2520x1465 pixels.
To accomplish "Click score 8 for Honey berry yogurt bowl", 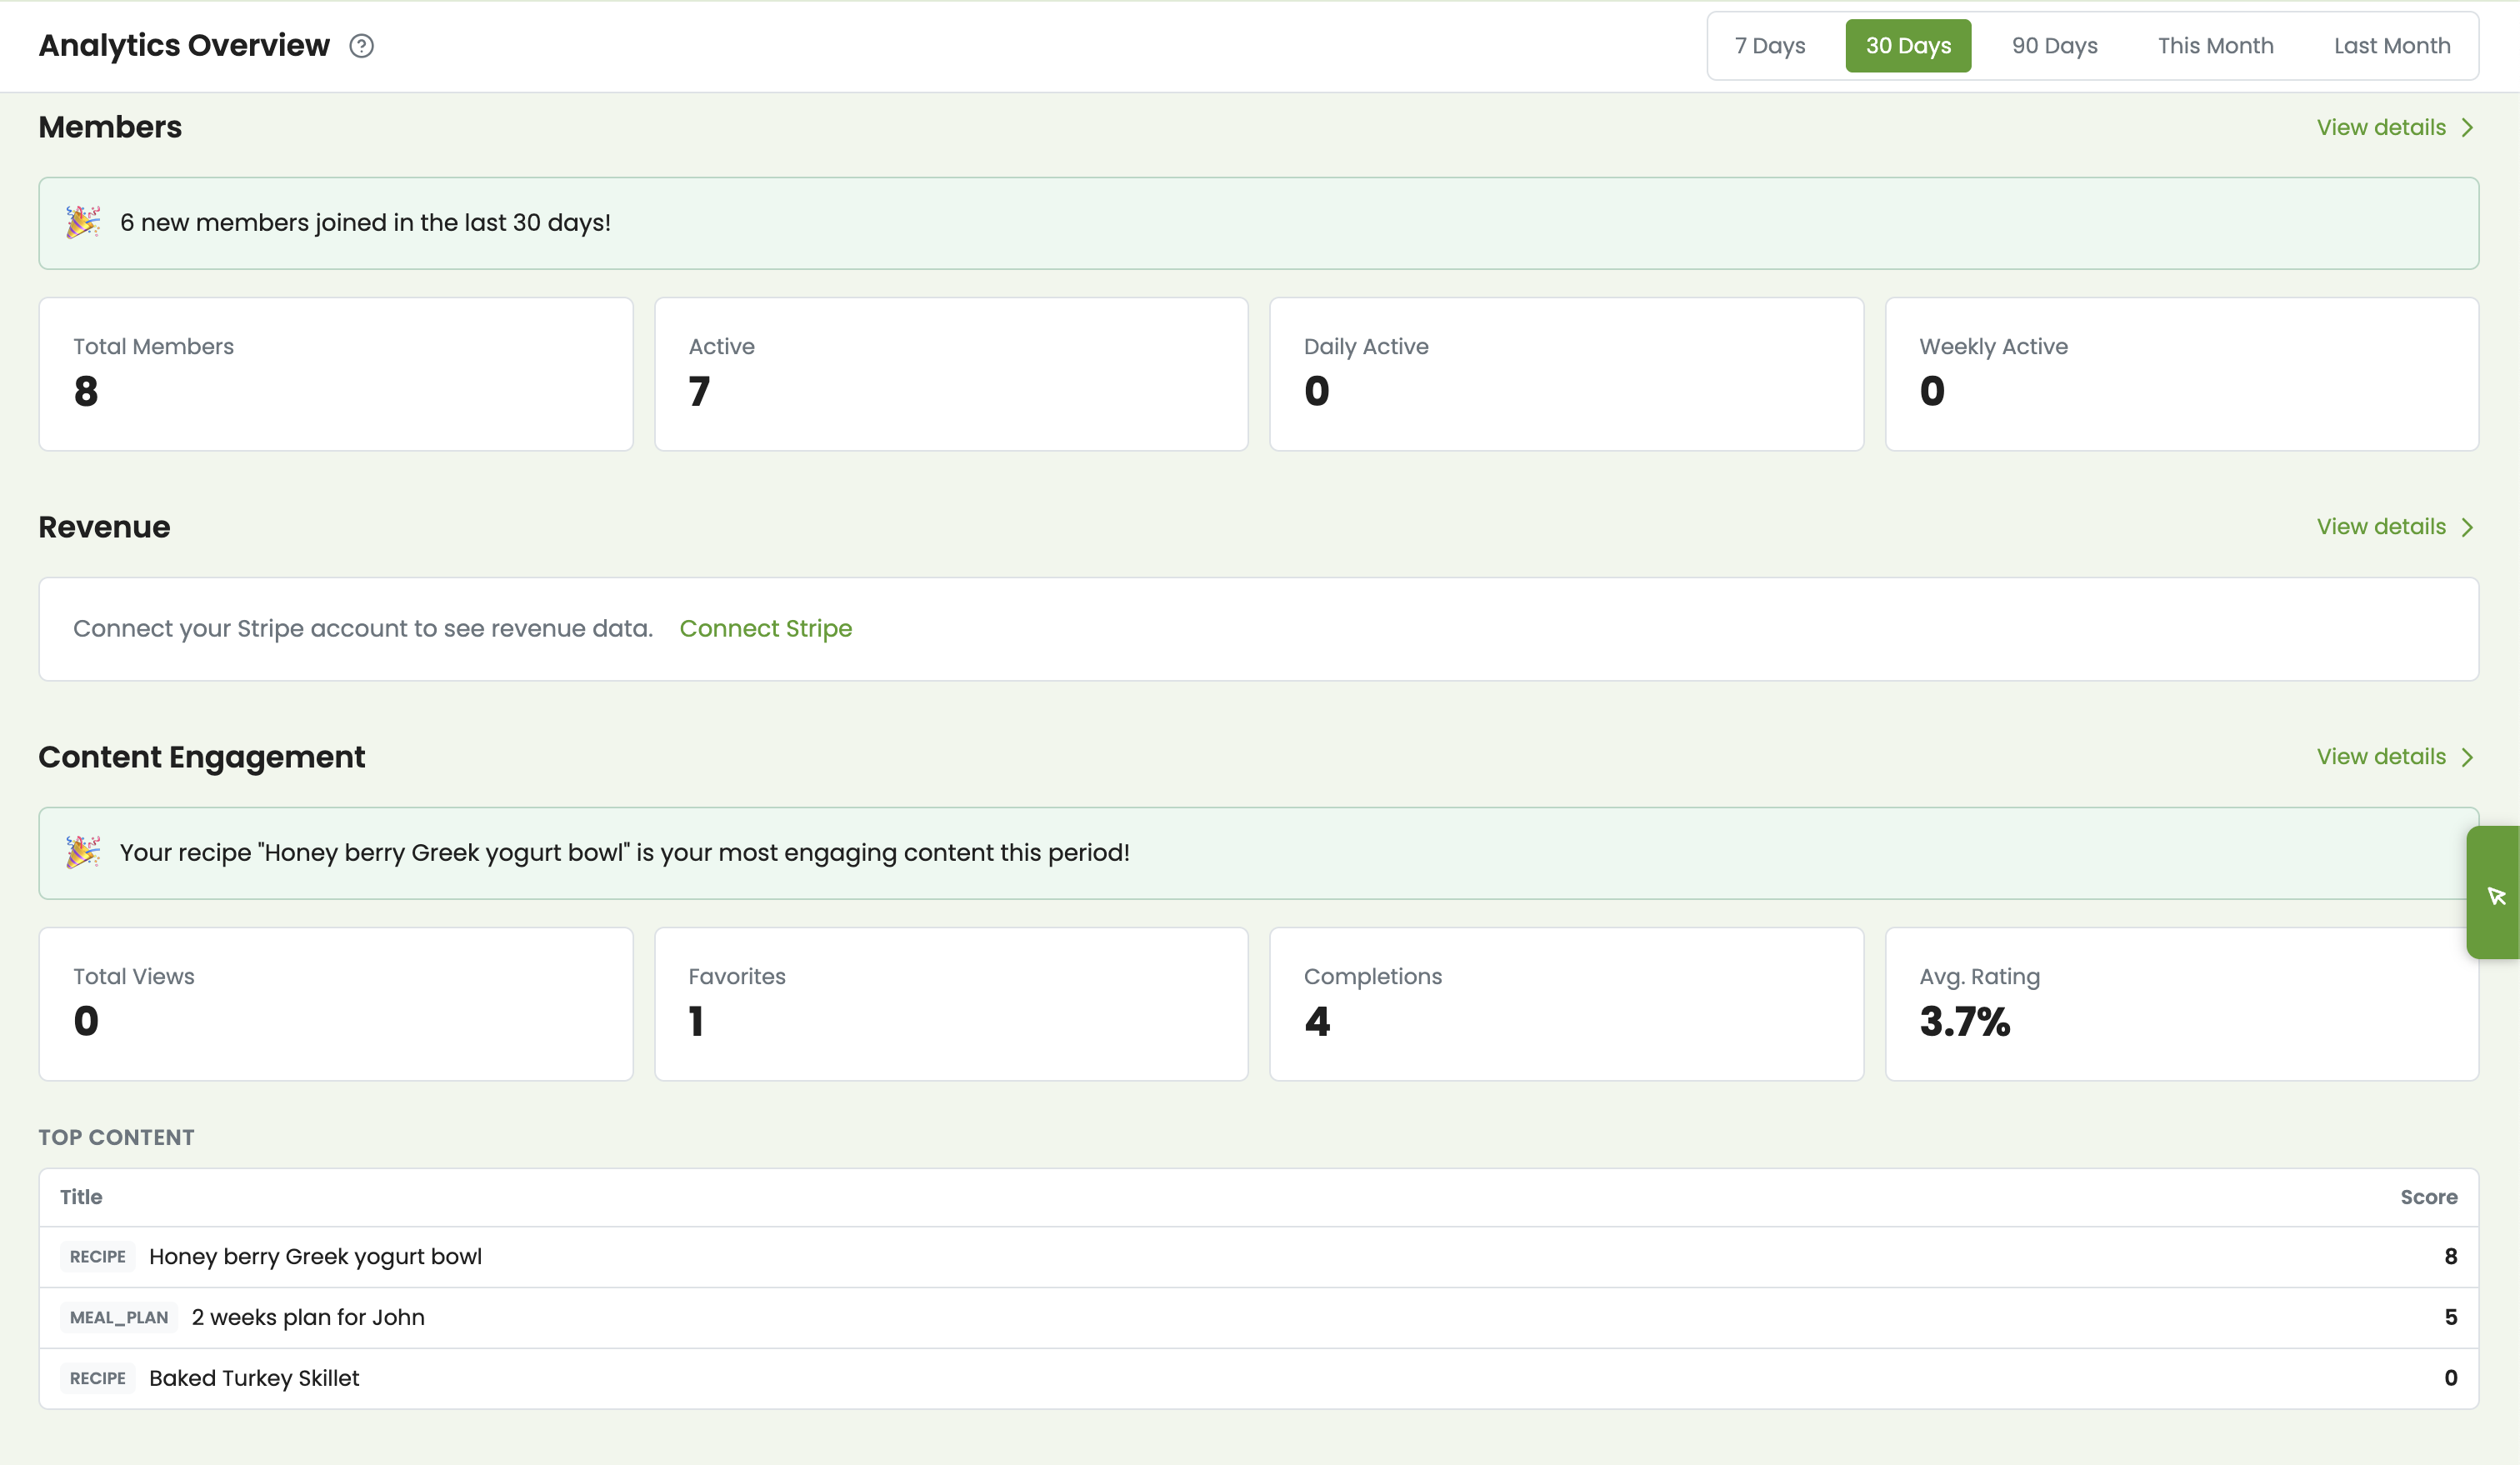I will (x=2450, y=1257).
